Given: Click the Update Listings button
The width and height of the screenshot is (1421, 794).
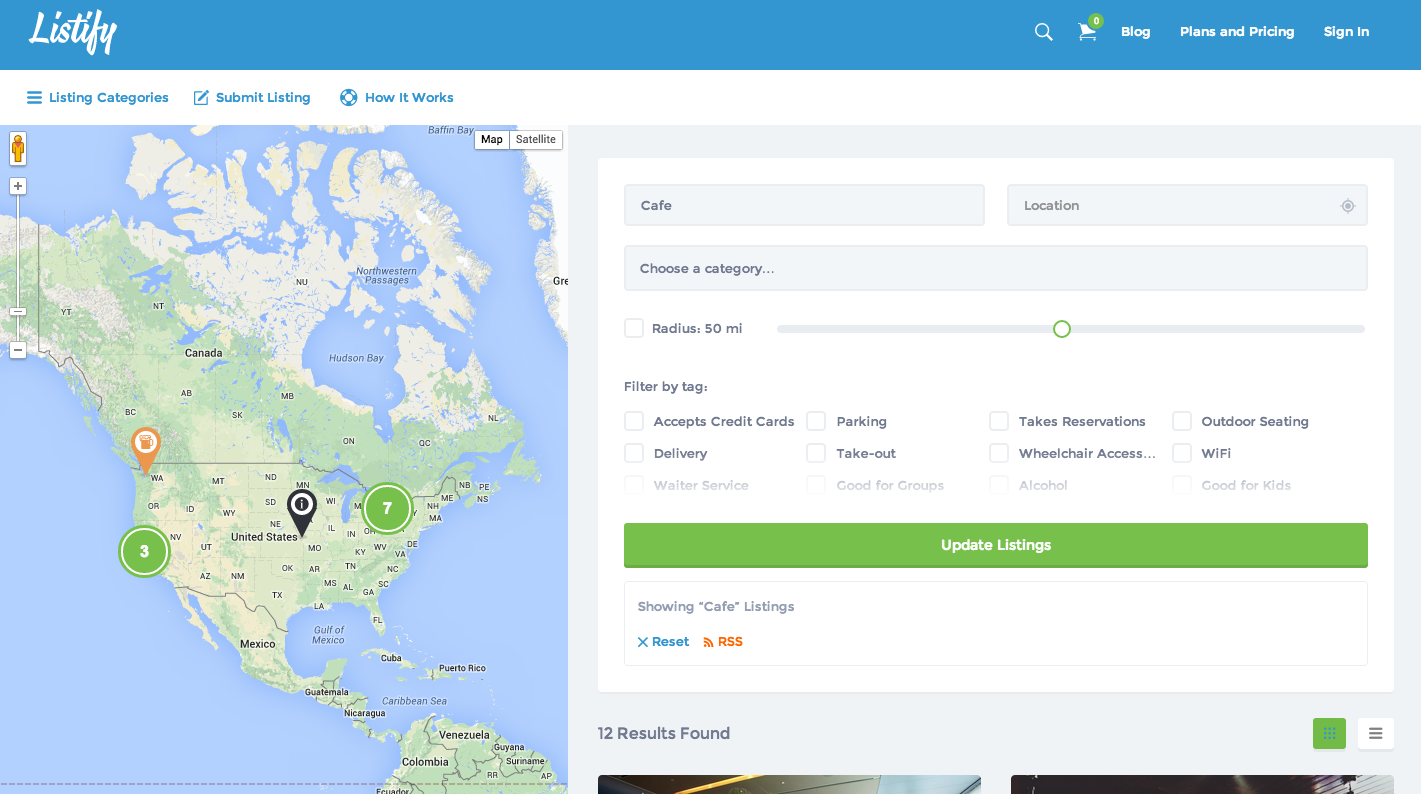Looking at the screenshot, I should [x=995, y=545].
